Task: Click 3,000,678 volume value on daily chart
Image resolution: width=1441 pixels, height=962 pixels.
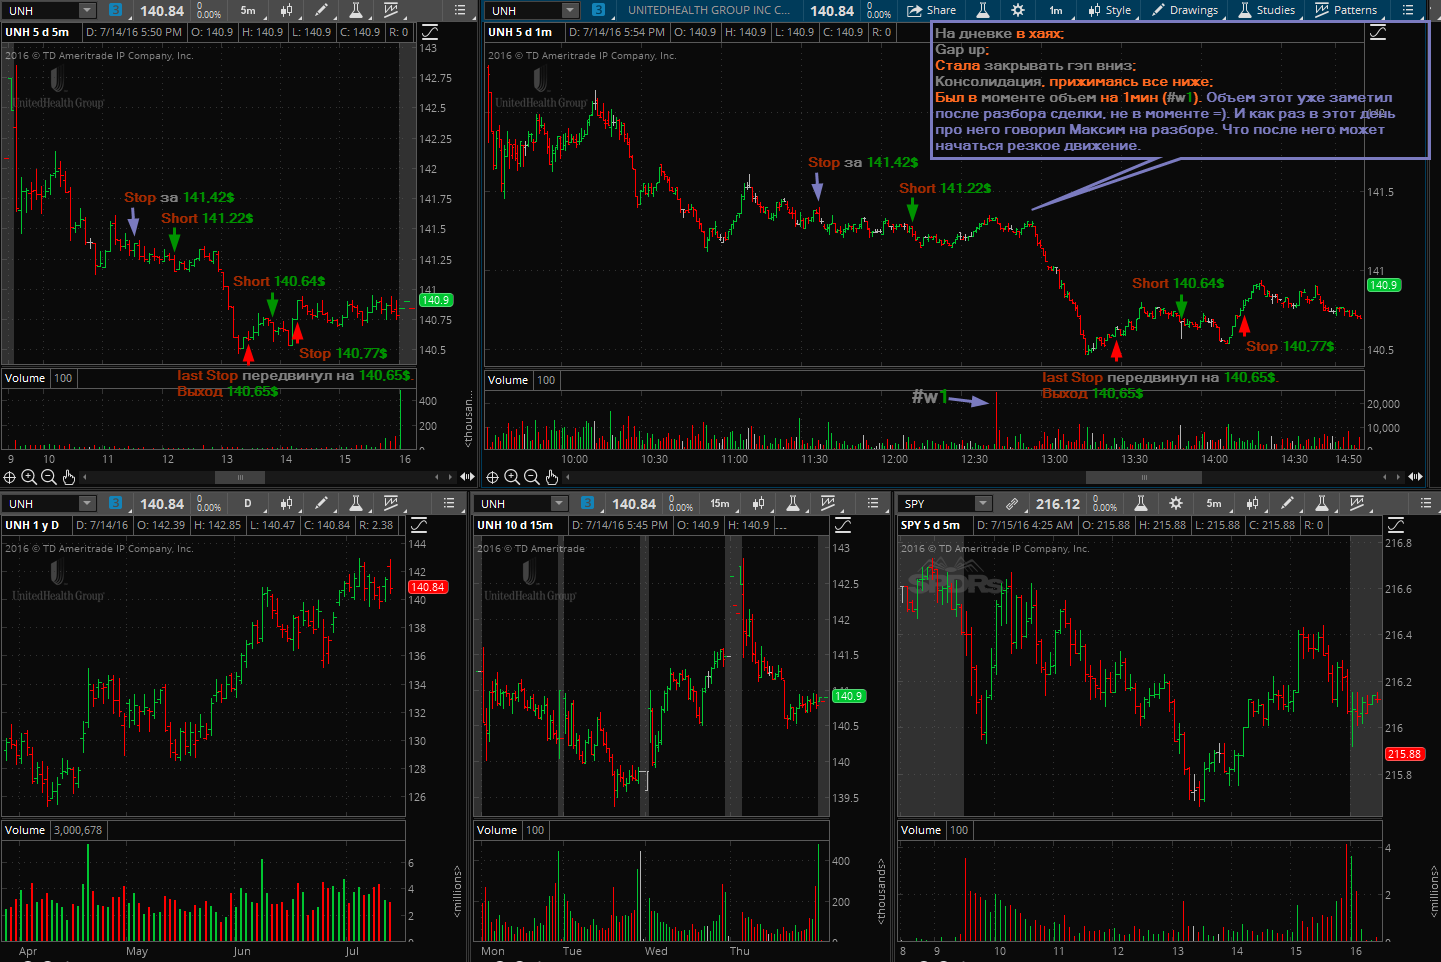Action: [78, 830]
